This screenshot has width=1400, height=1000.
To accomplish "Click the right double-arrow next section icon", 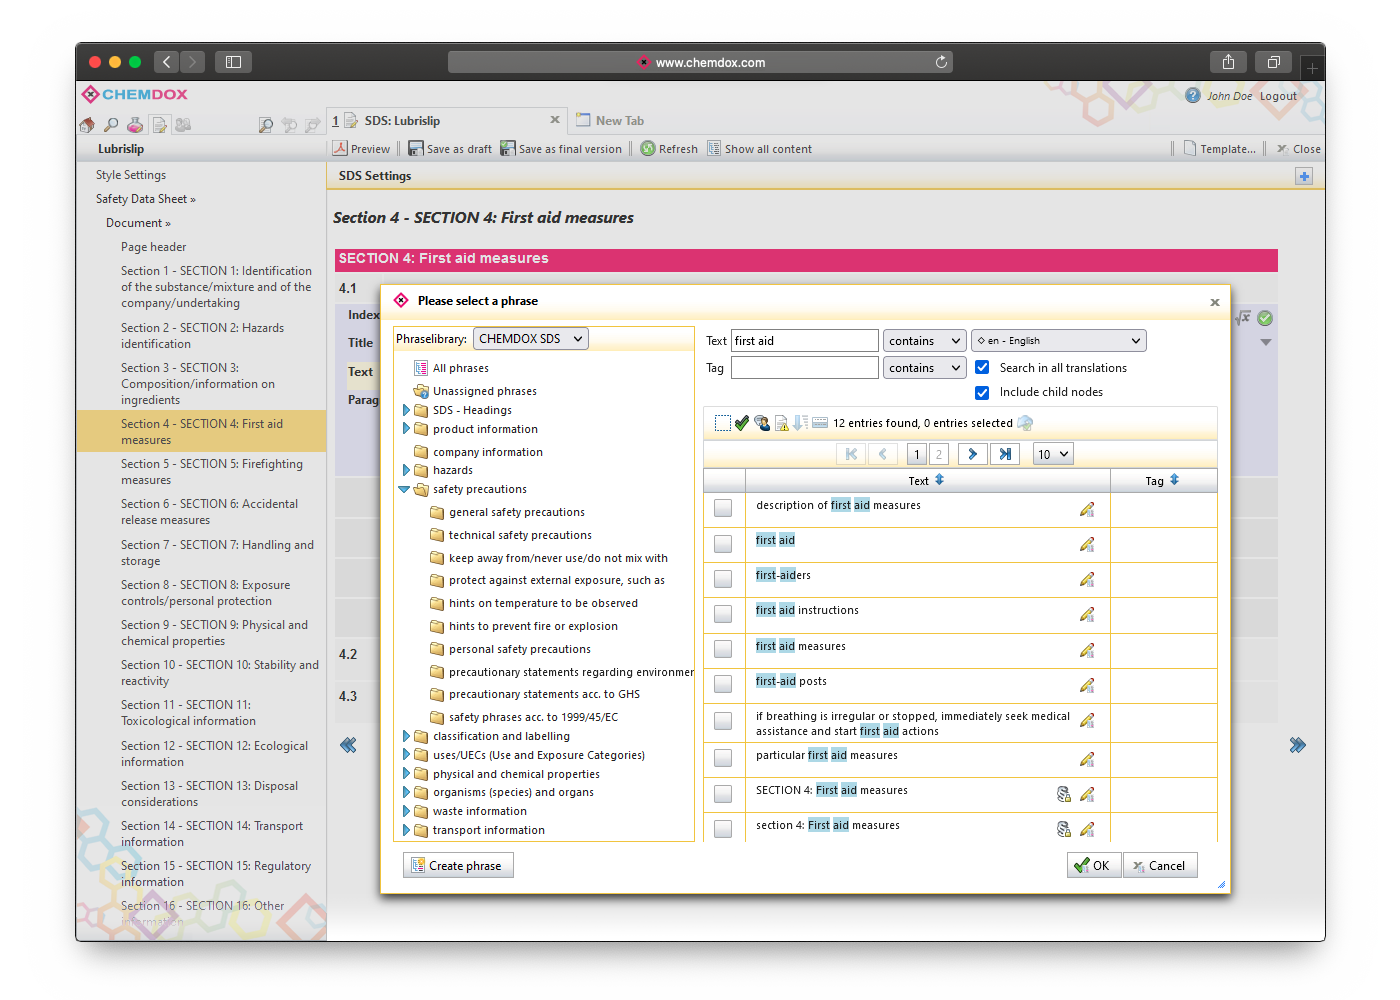I will [x=1297, y=745].
